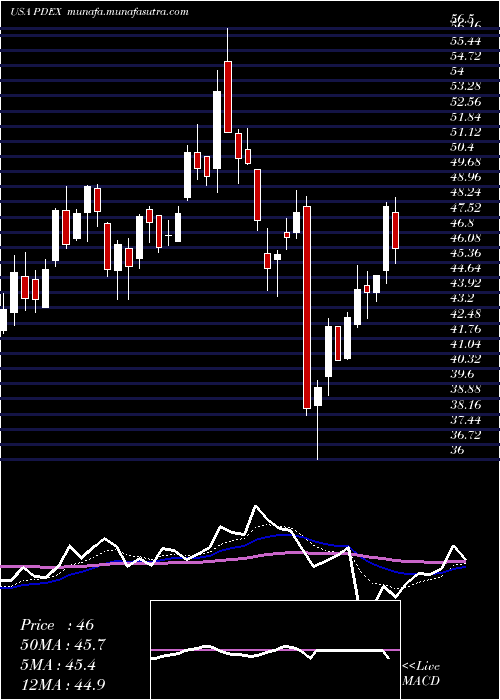Click the 51.84 price axis label
Viewport: 500px width, 700px height.
(466, 117)
